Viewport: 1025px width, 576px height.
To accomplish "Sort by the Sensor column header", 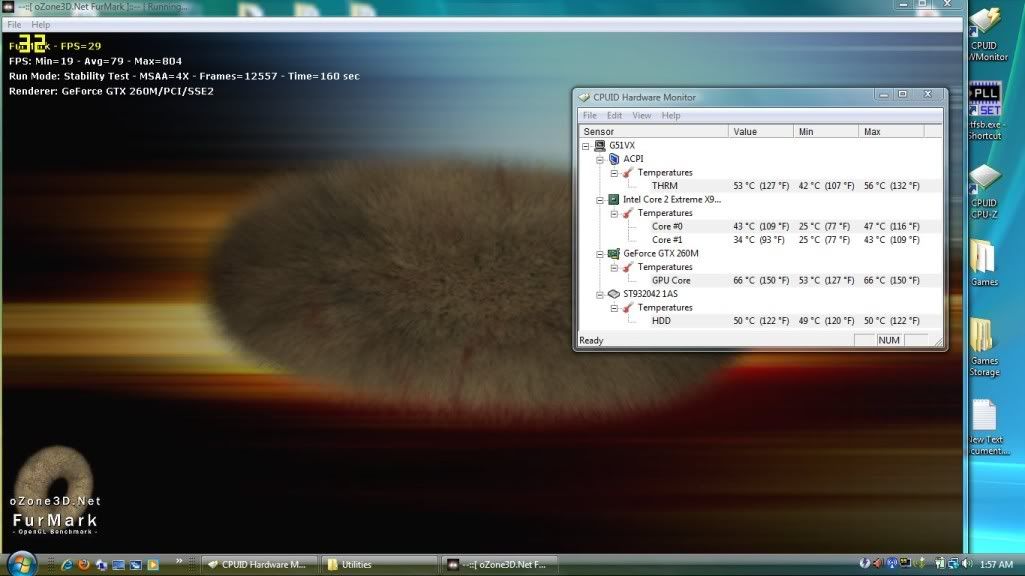I will coord(654,131).
